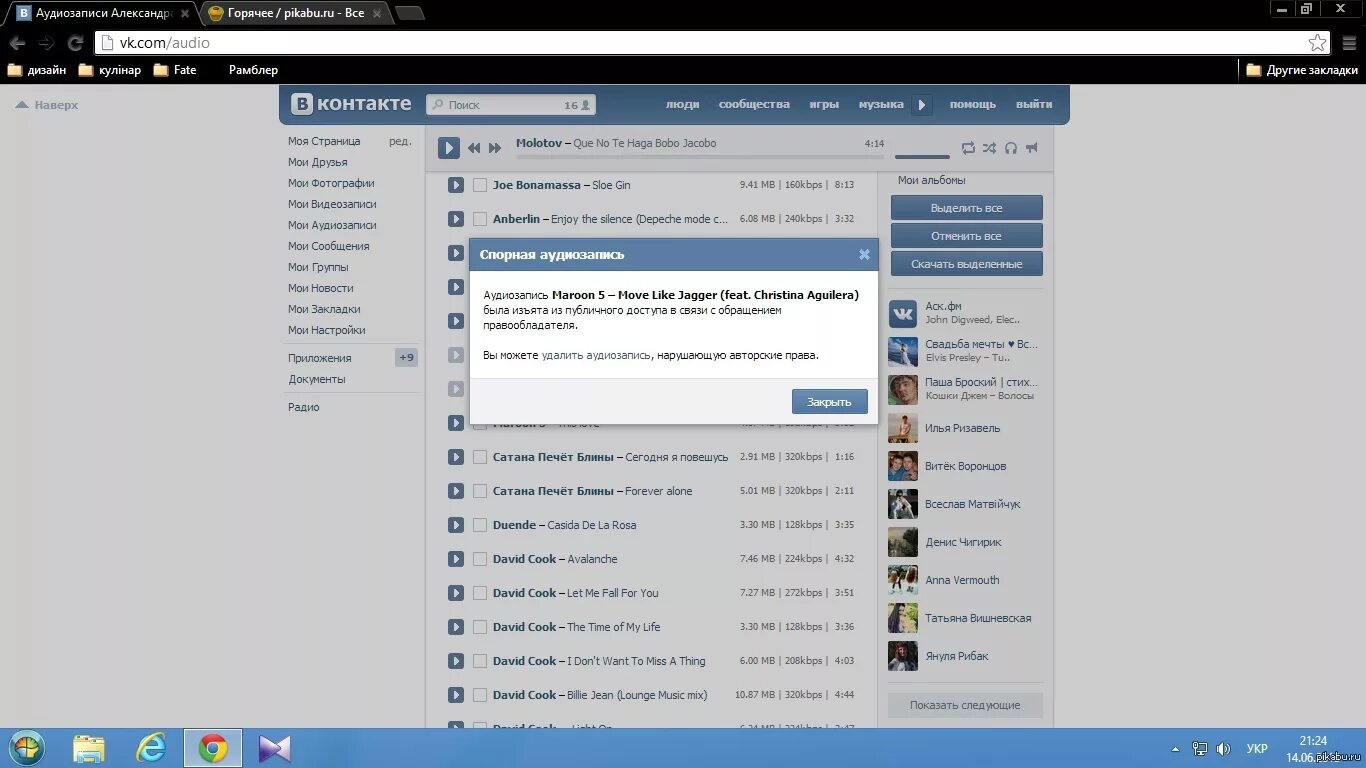Click the browser back arrow
This screenshot has height=768, width=1366.
click(17, 43)
